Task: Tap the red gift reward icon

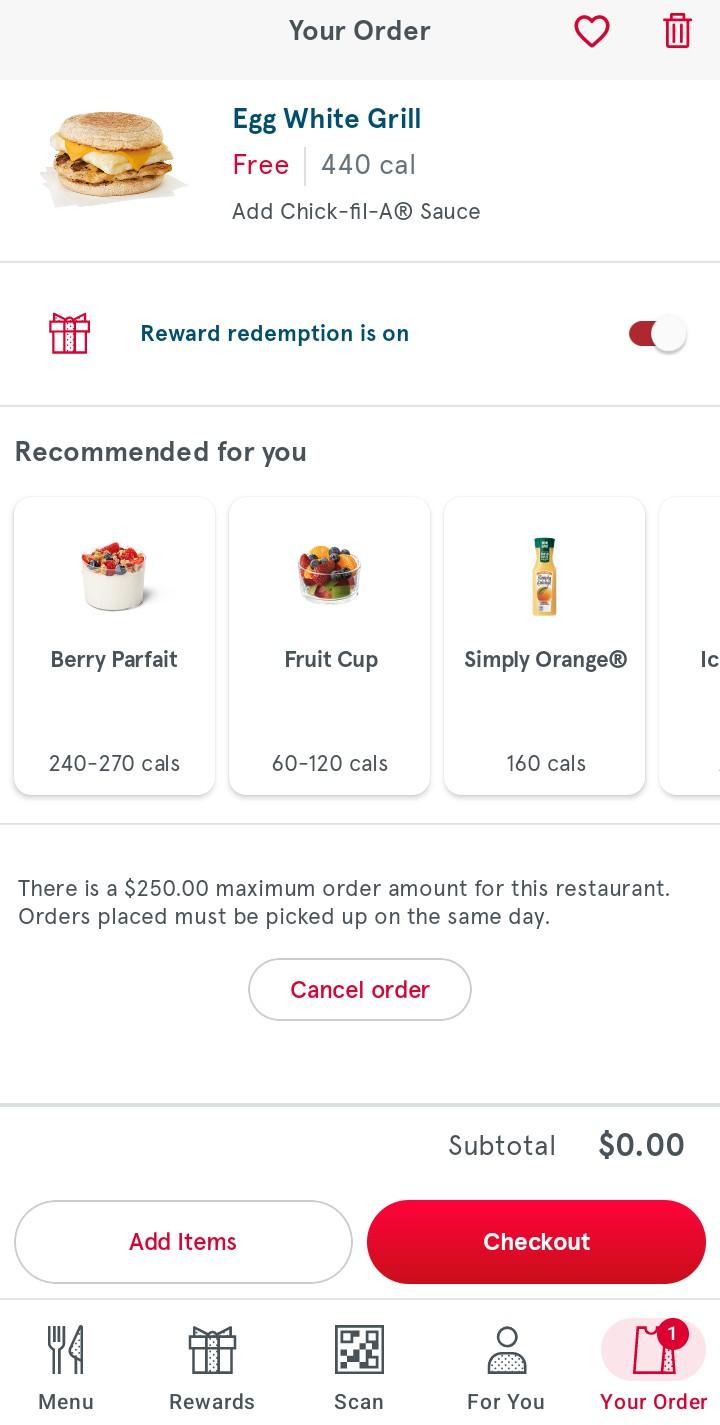Action: (70, 334)
